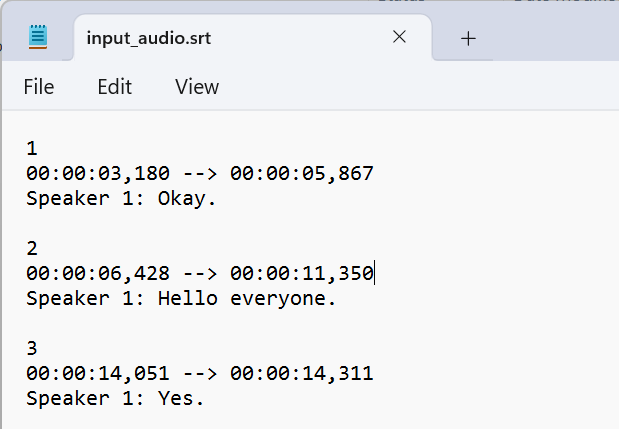
Task: Click the start timestamp 00:00:03,180
Action: pyautogui.click(x=98, y=173)
